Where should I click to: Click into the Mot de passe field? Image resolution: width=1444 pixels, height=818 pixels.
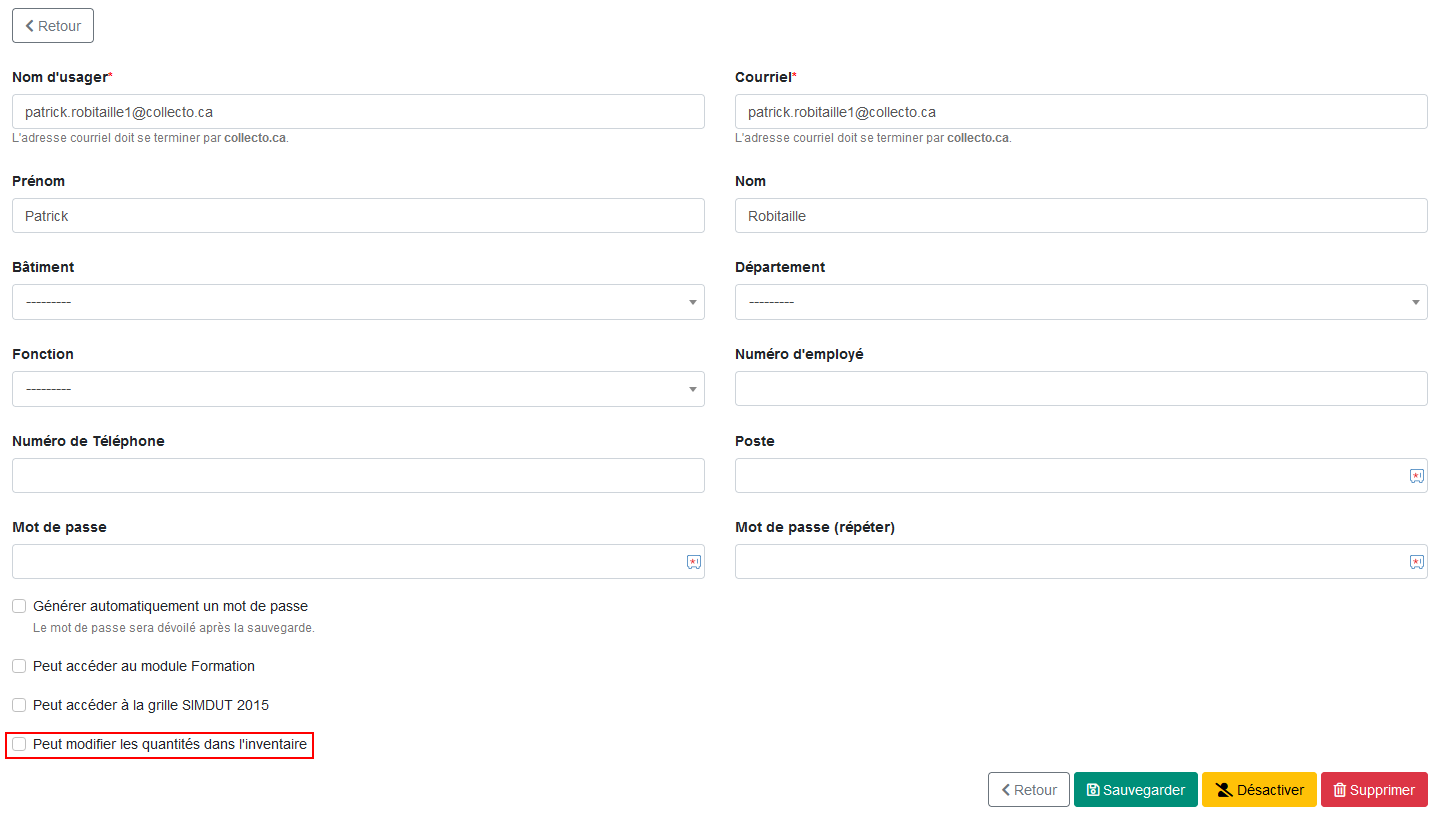point(358,562)
